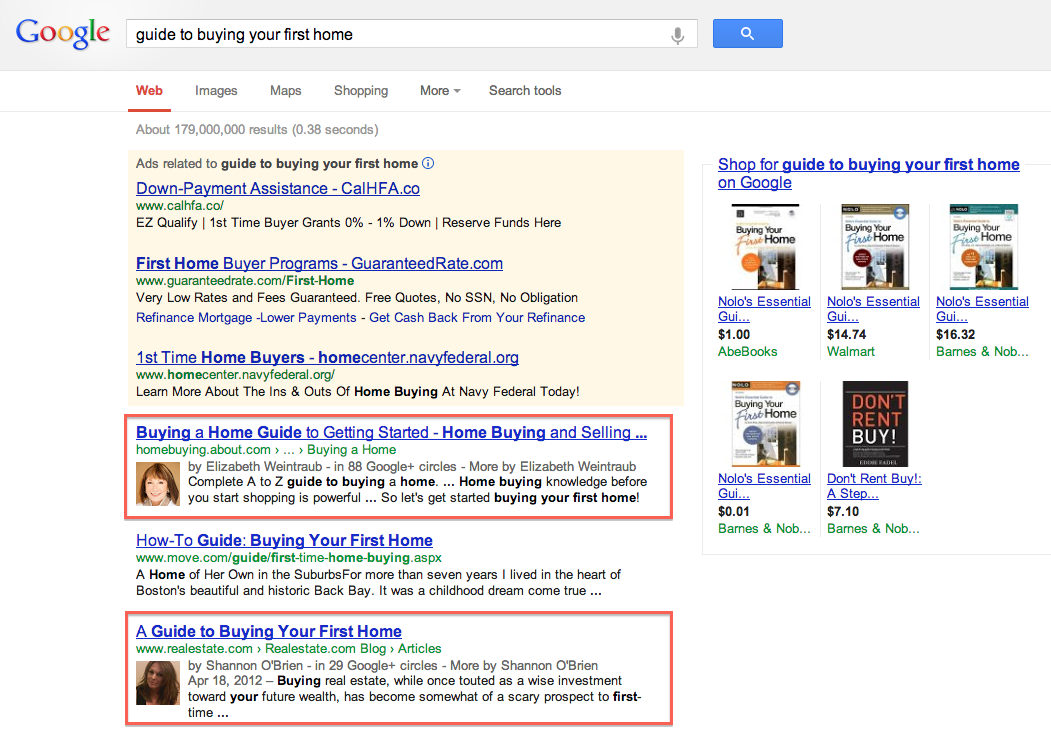
Task: Click AbeBooks seller name
Action: [x=747, y=352]
